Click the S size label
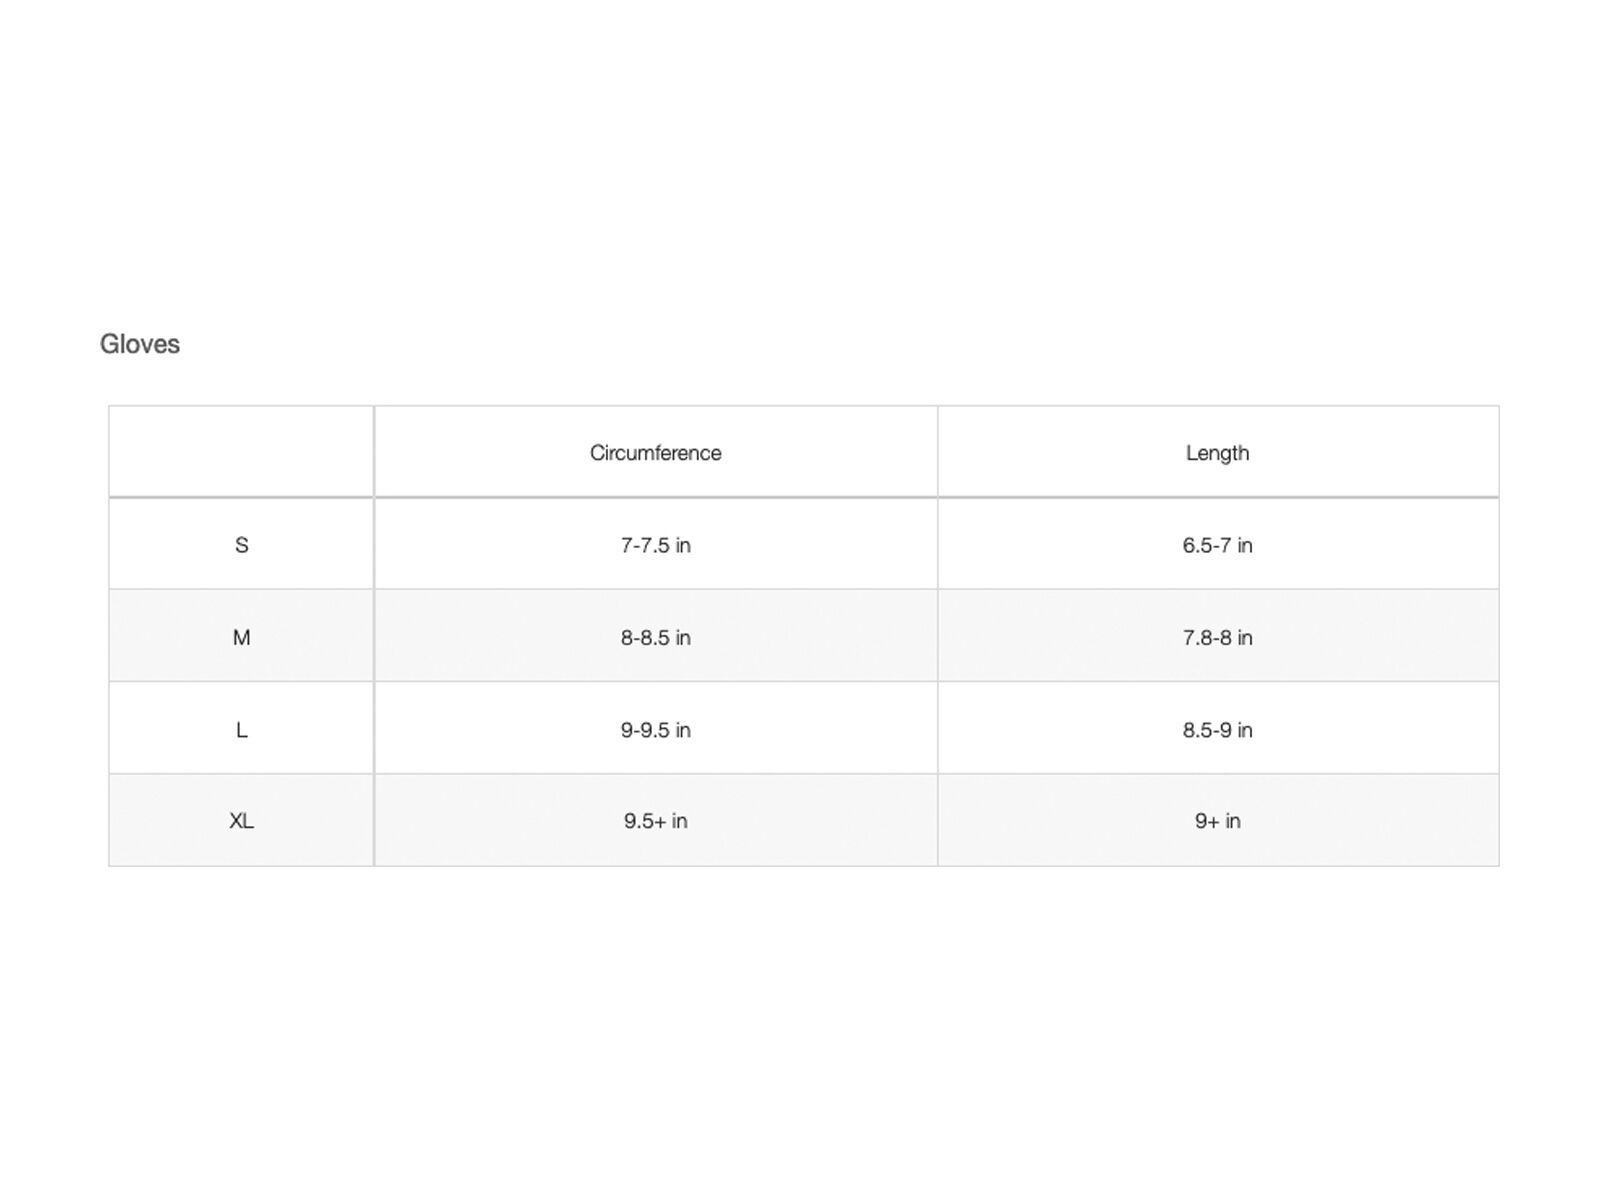Screen dimensions: 1600x1200 [x=241, y=545]
